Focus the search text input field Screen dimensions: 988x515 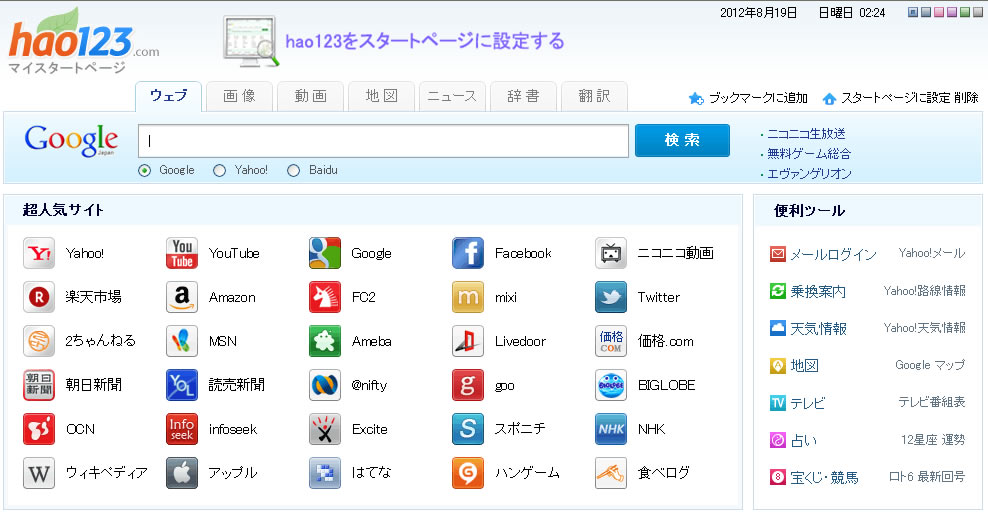(x=383, y=141)
